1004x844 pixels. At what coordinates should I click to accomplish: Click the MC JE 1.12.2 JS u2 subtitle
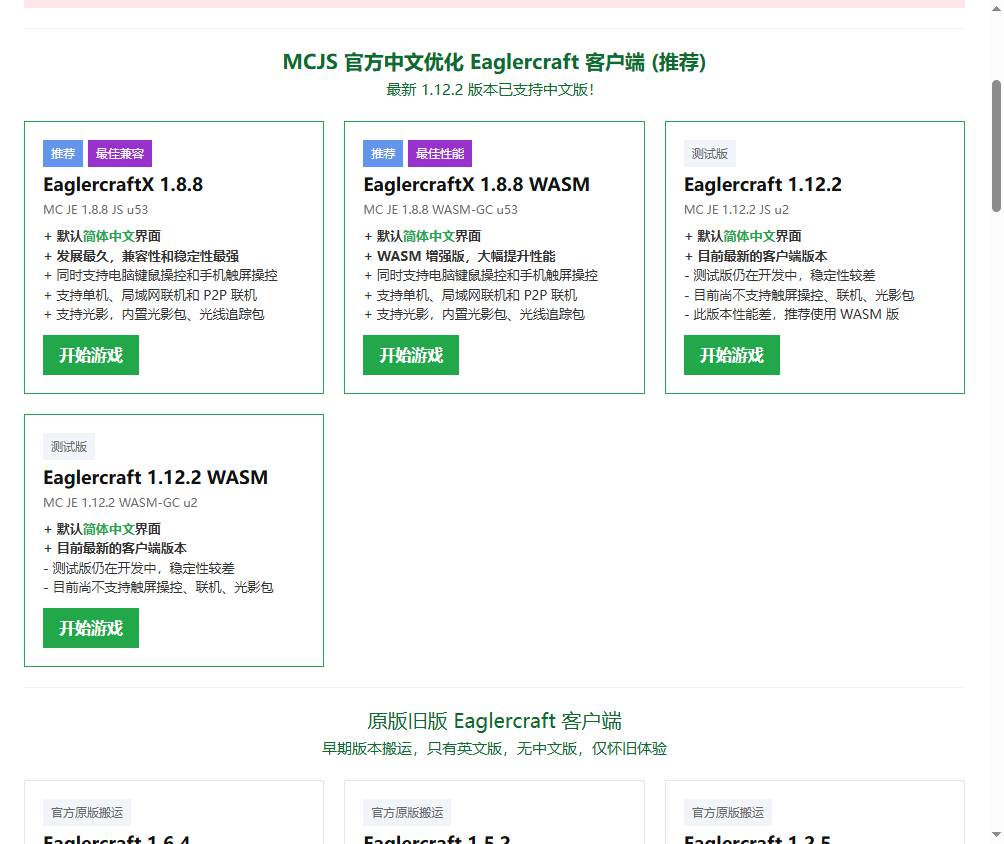click(x=736, y=209)
